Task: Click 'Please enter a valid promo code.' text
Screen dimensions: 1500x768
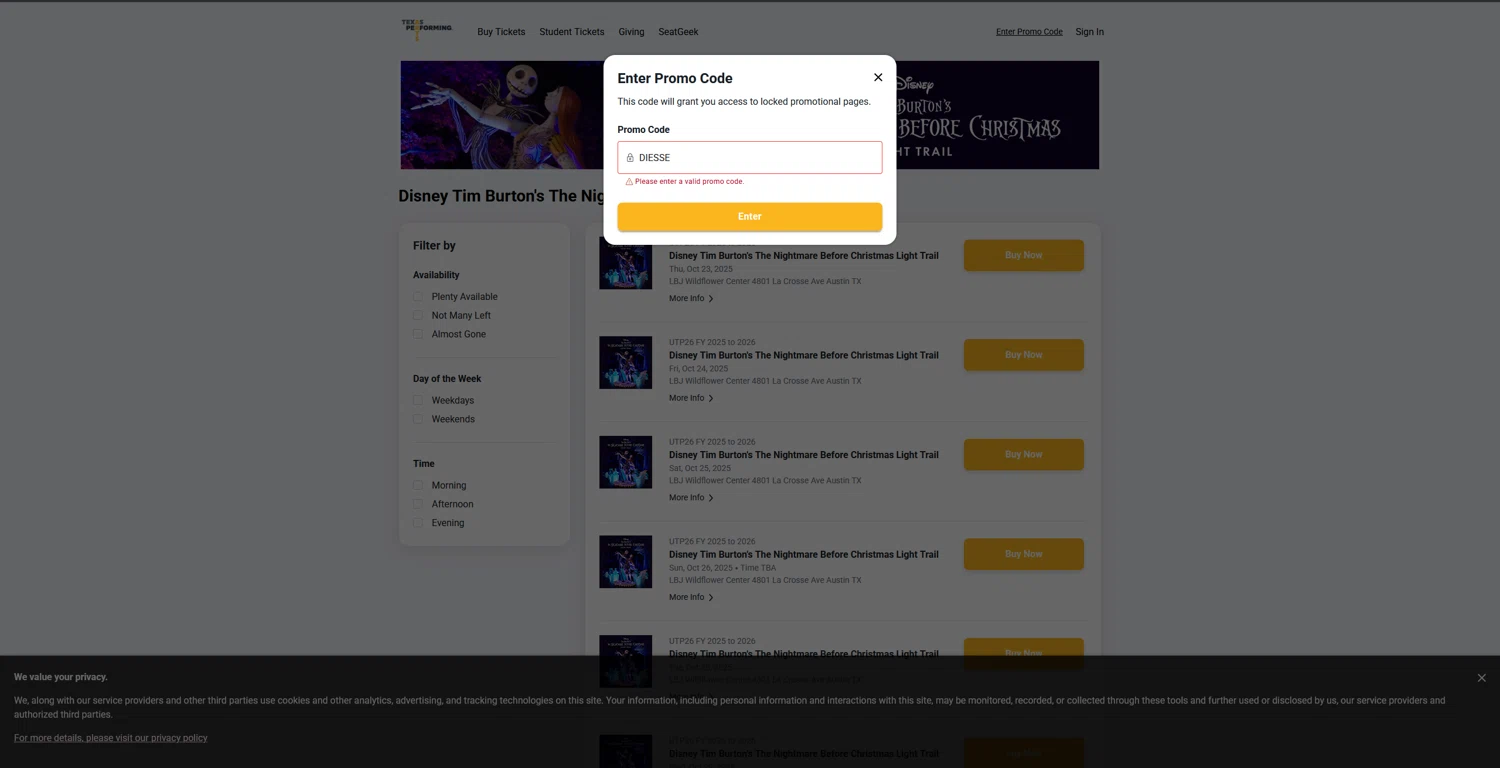Action: (689, 182)
